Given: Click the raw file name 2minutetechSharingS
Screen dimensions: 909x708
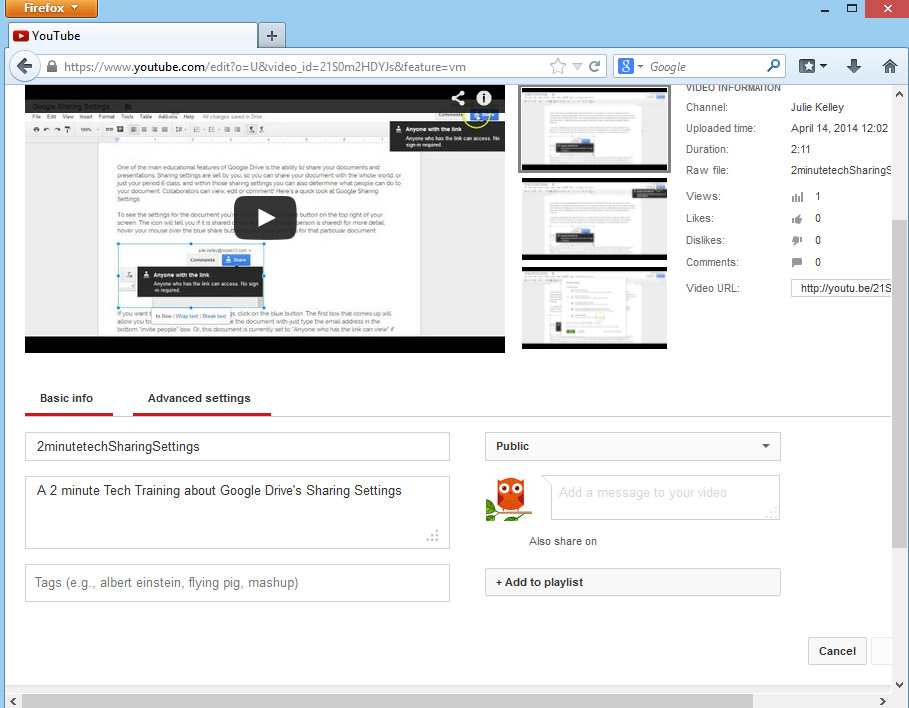Looking at the screenshot, I should click(x=841, y=170).
